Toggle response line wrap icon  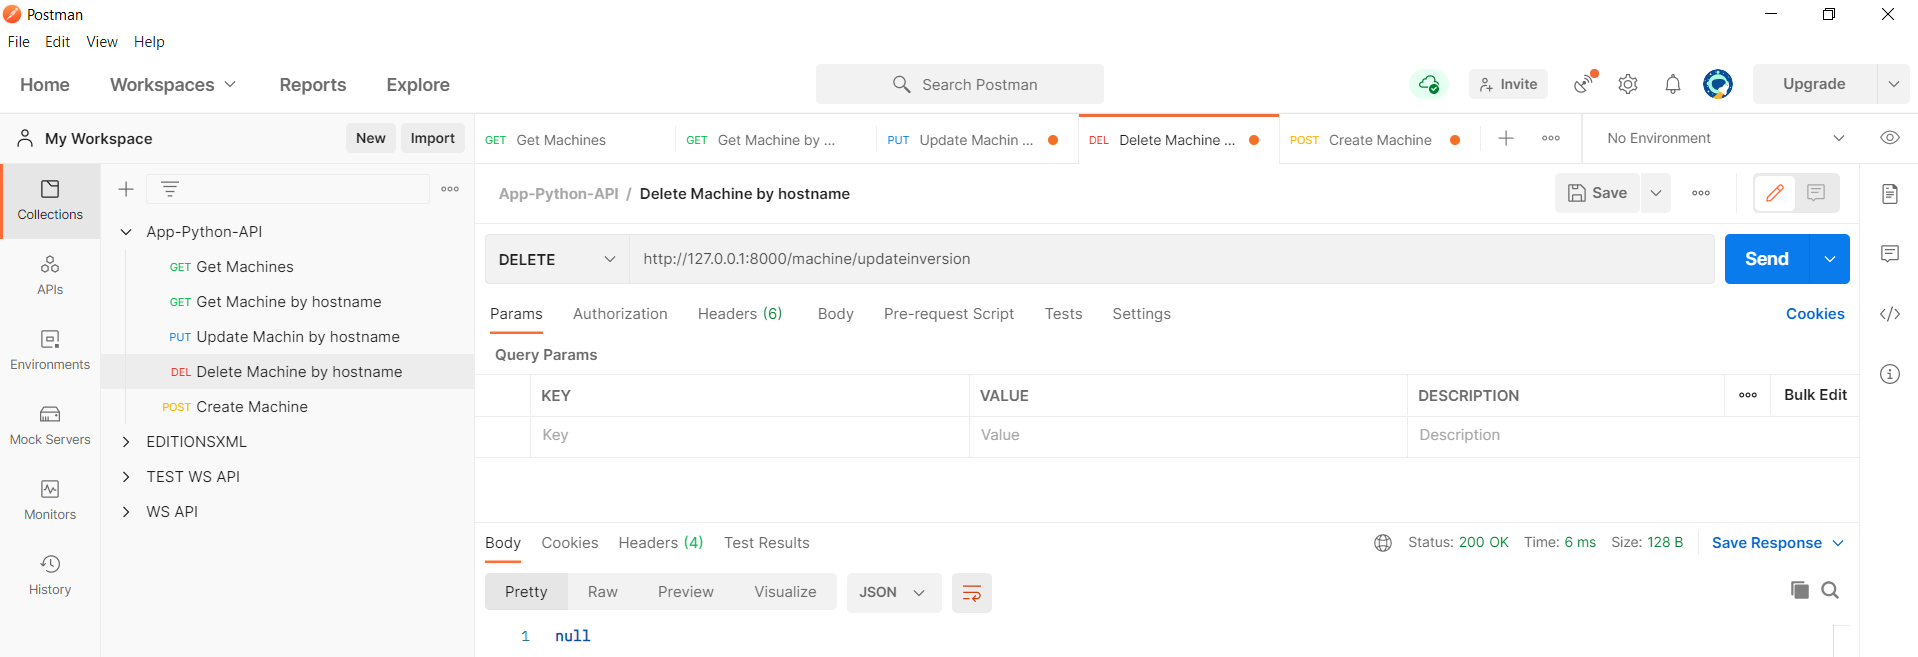[972, 593]
